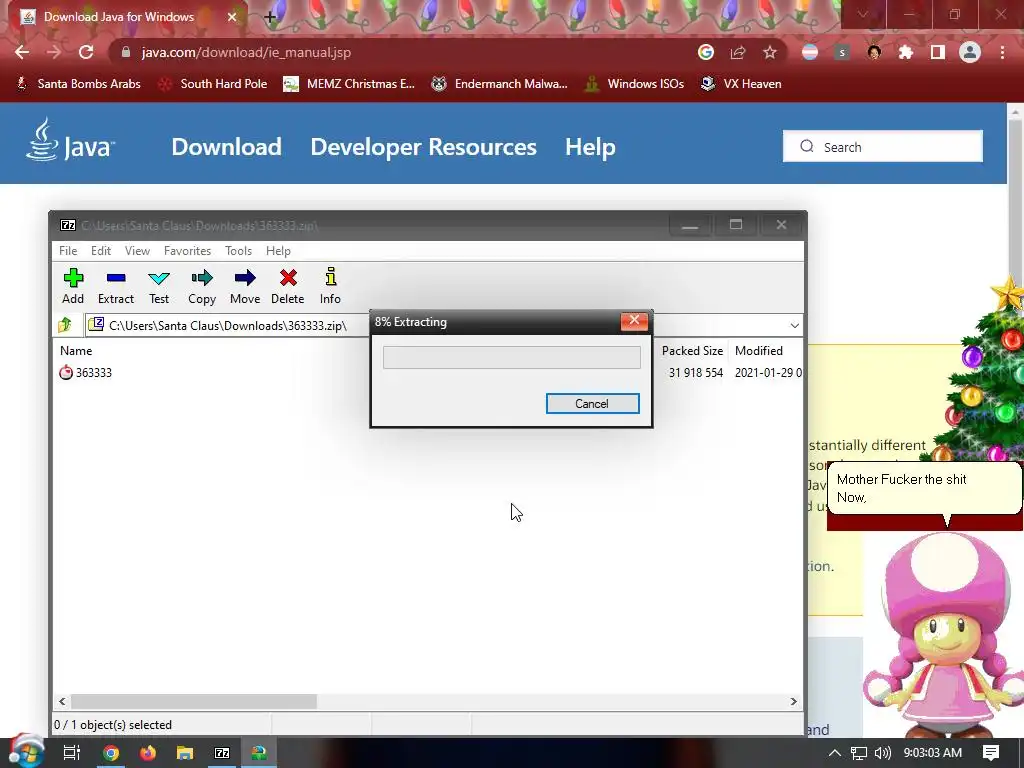Open the Chrome profile avatar

(x=970, y=52)
